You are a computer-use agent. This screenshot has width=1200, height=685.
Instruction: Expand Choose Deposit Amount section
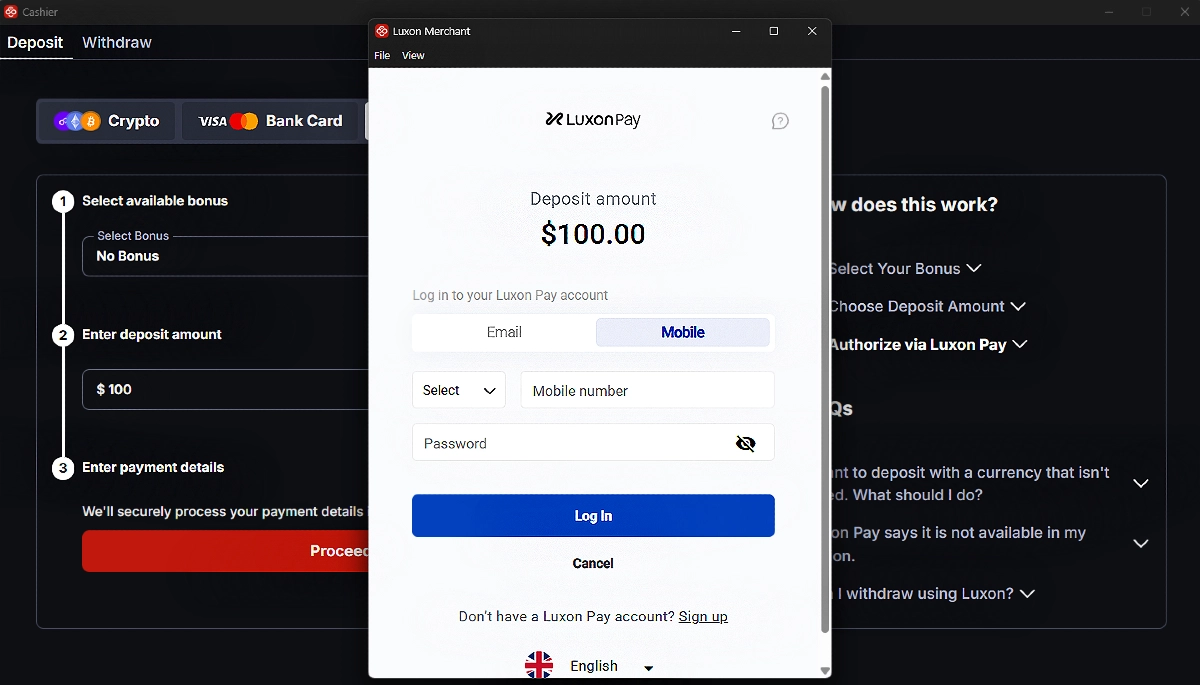(x=927, y=306)
